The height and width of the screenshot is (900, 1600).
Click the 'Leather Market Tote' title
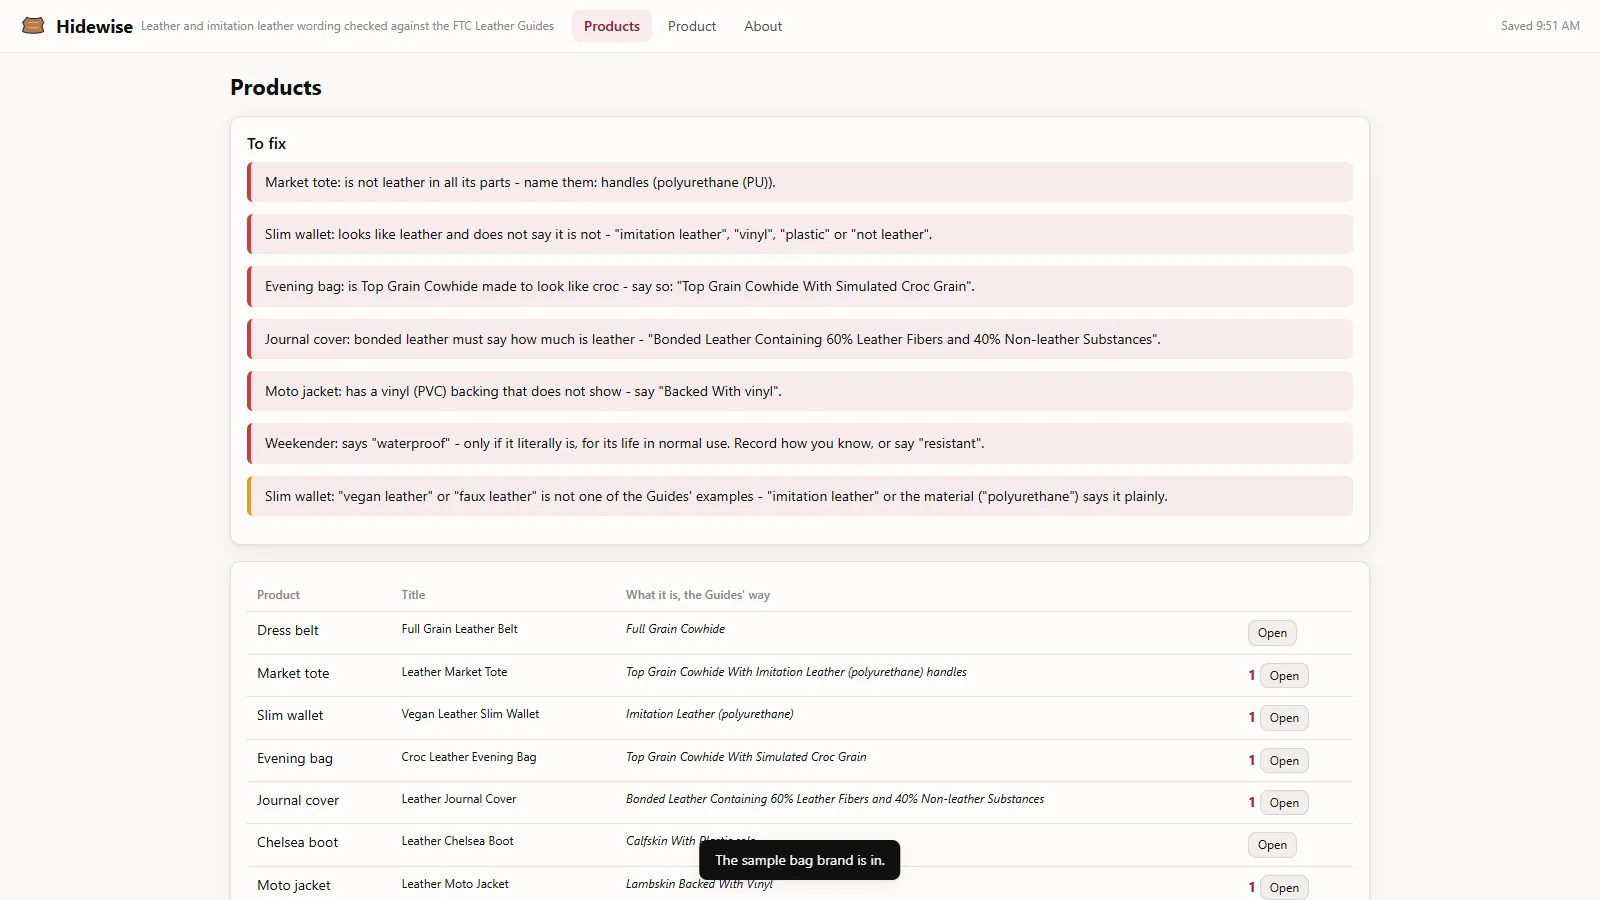454,672
